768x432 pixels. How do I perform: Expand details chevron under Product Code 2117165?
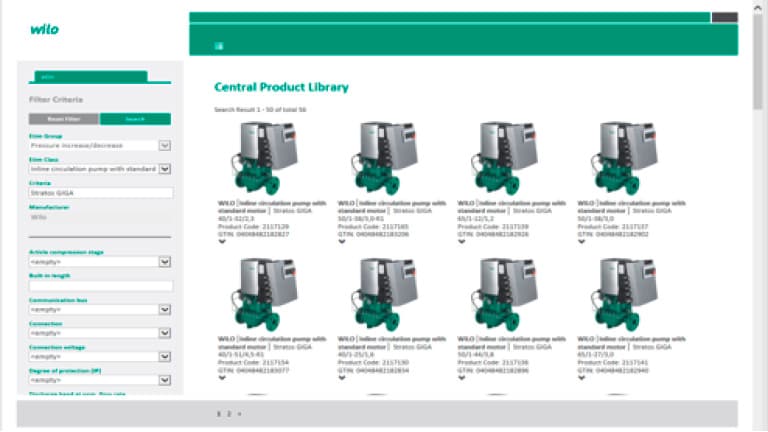(342, 241)
